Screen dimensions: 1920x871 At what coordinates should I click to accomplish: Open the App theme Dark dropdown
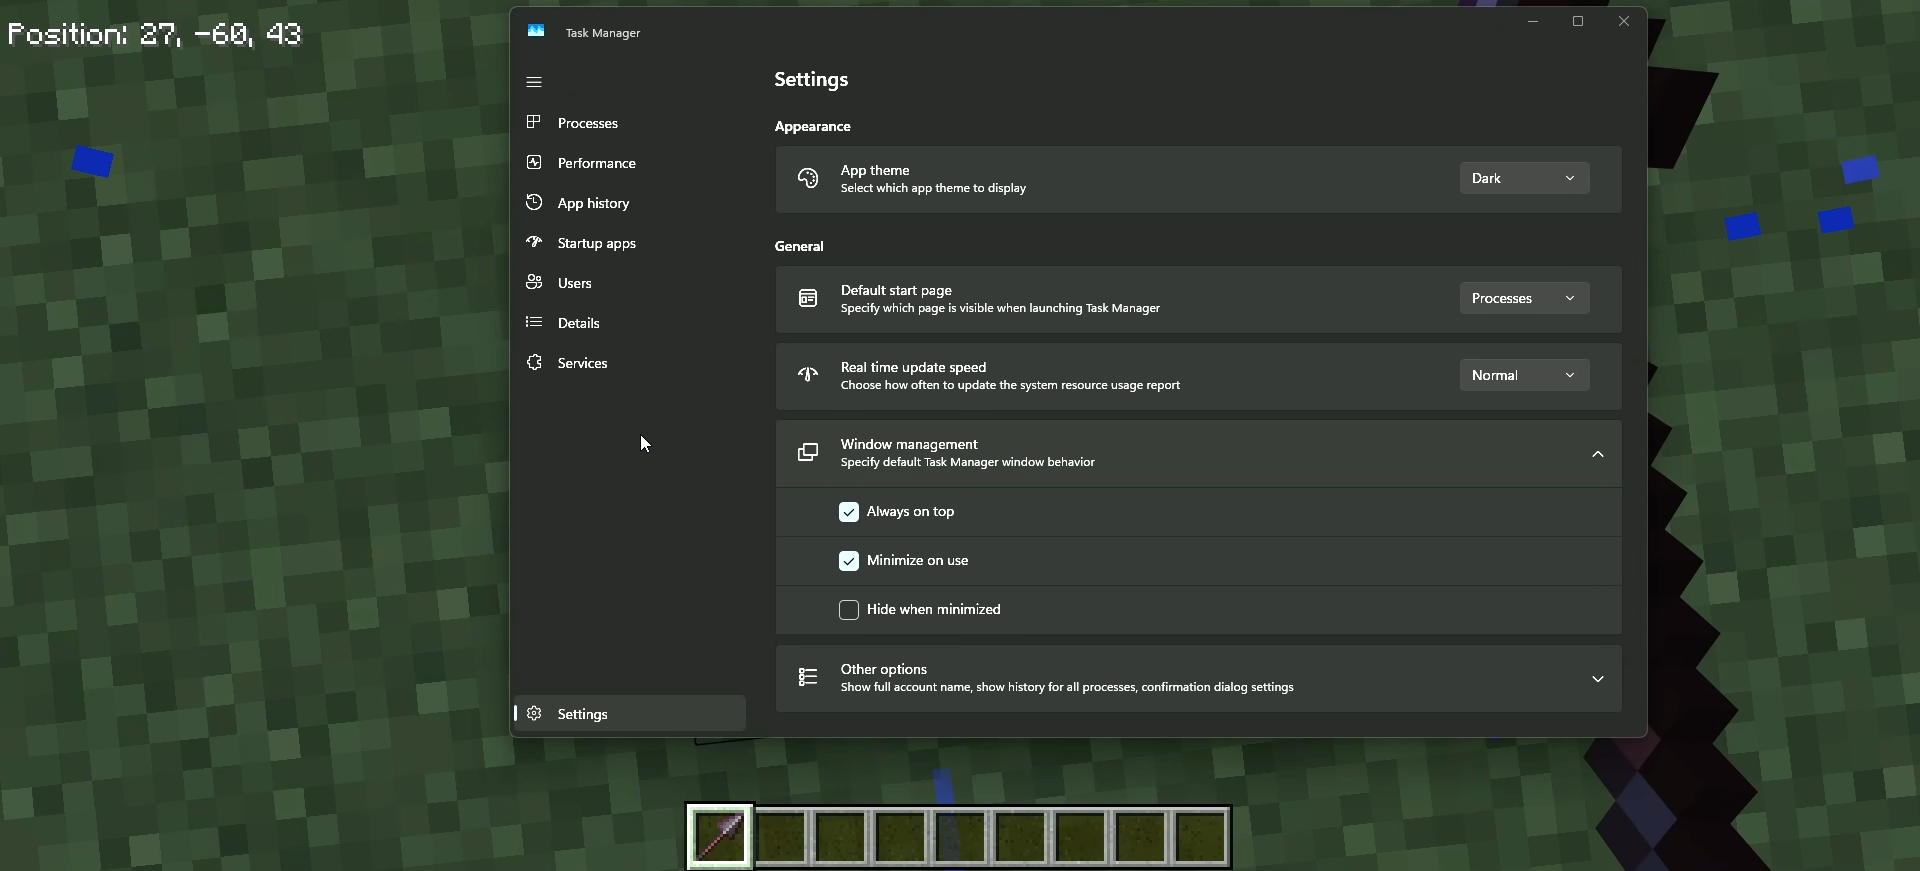(x=1523, y=178)
